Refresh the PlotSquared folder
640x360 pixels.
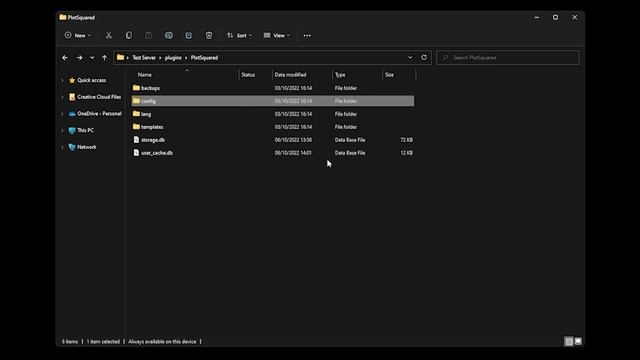click(424, 58)
